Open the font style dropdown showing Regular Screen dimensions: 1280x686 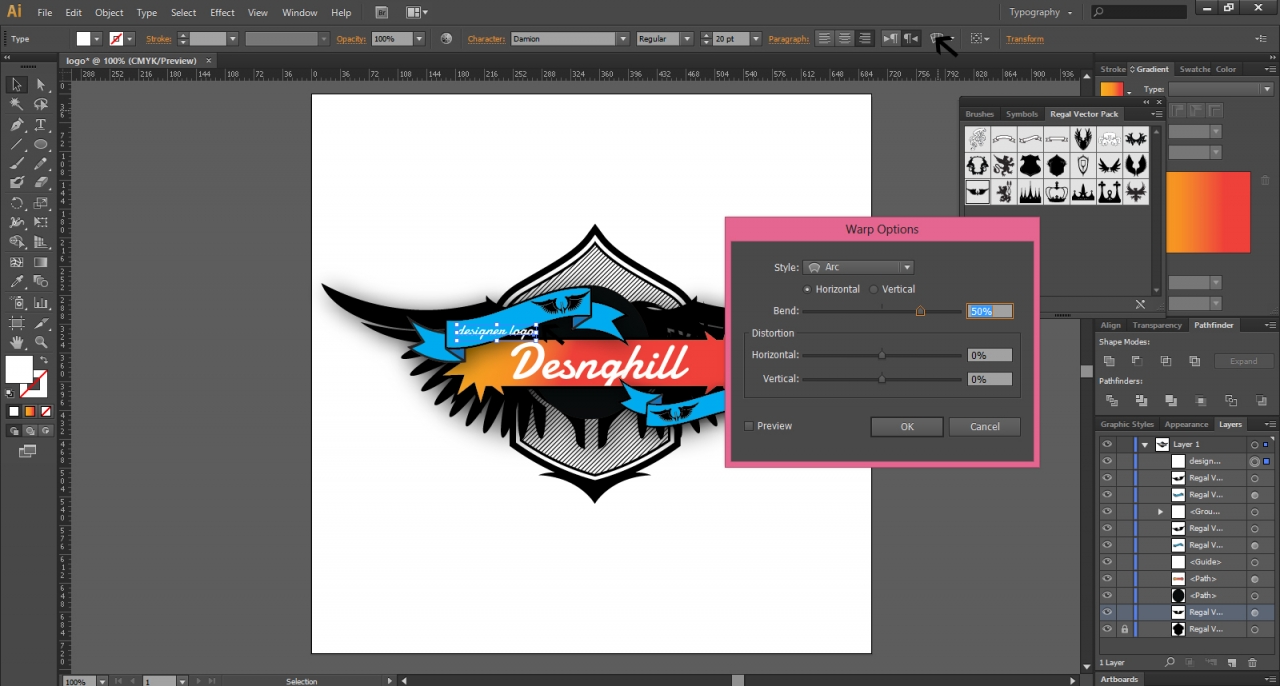tap(687, 39)
